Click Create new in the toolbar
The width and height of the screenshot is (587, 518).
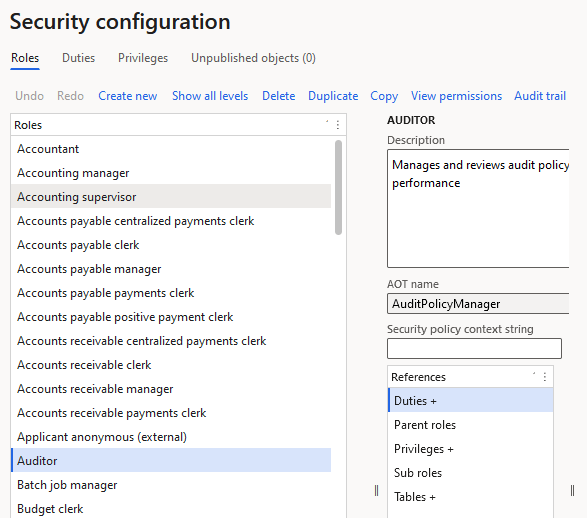tap(128, 96)
